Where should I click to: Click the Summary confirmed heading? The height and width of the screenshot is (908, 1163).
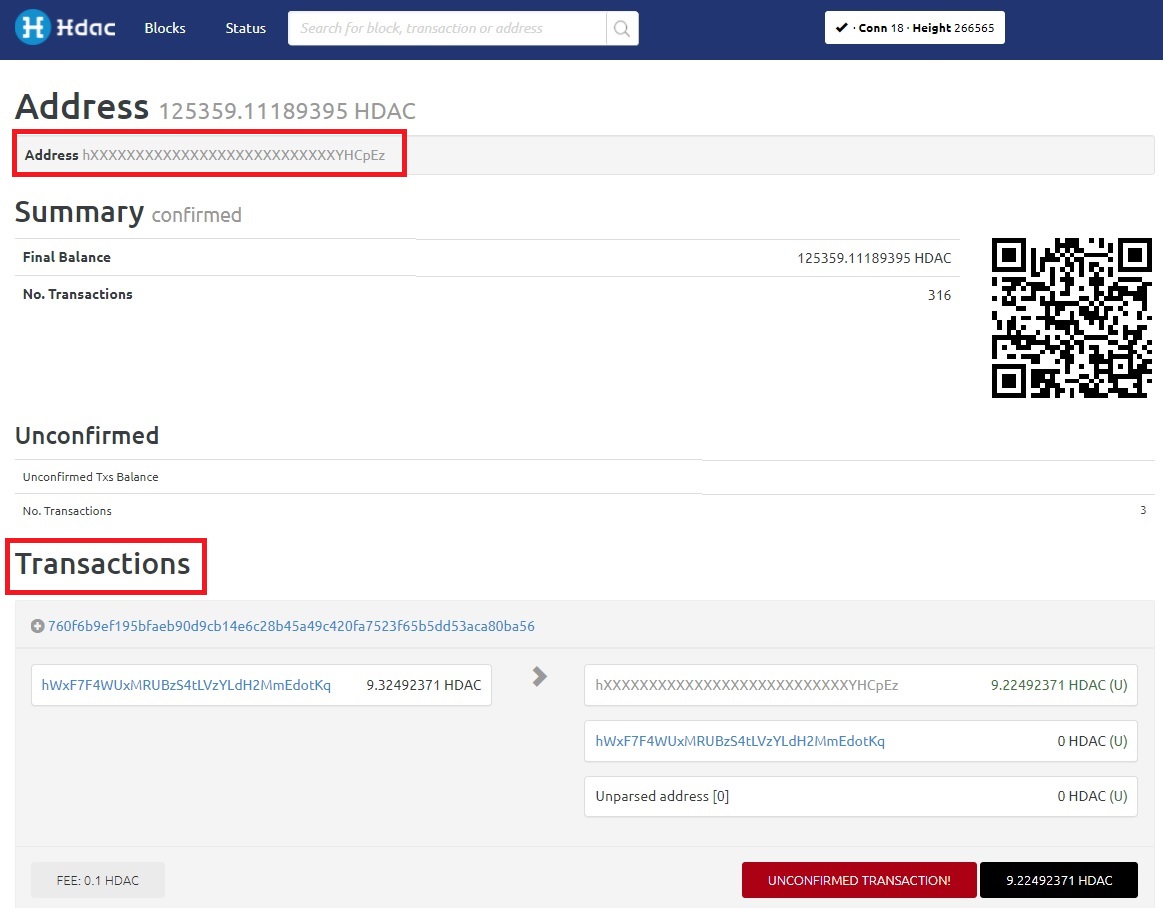[x=128, y=213]
